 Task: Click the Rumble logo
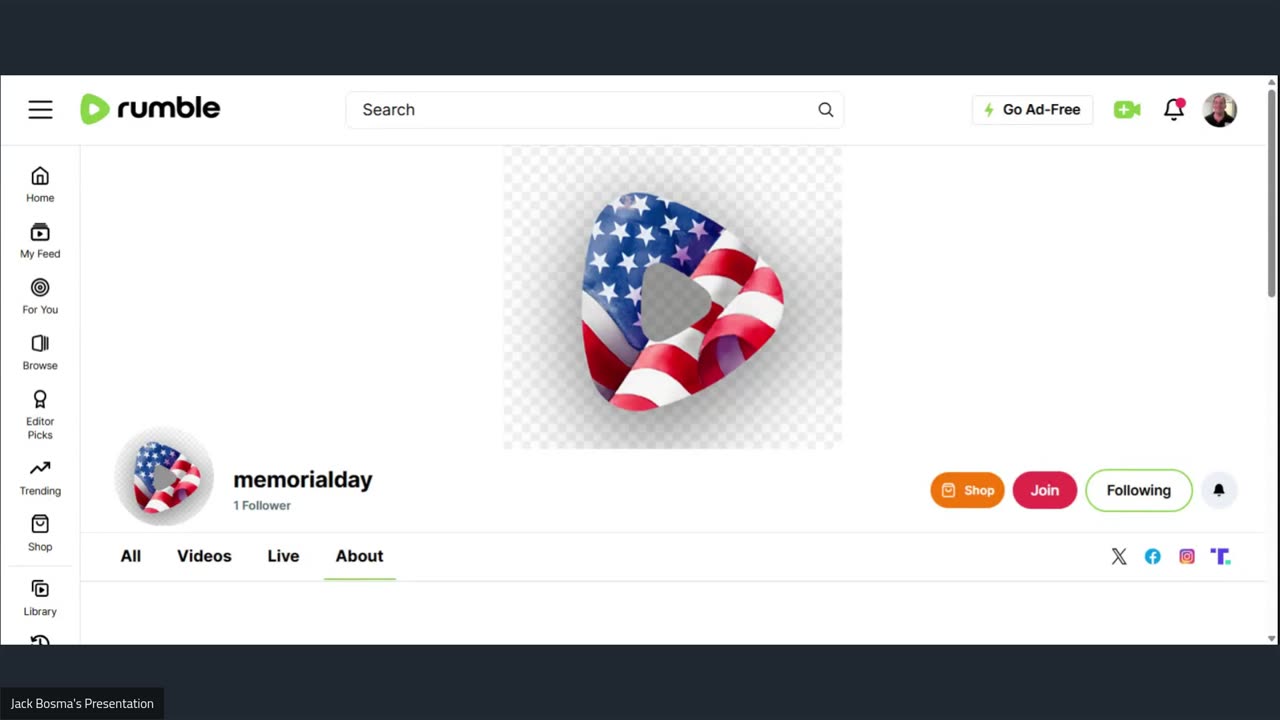[150, 109]
